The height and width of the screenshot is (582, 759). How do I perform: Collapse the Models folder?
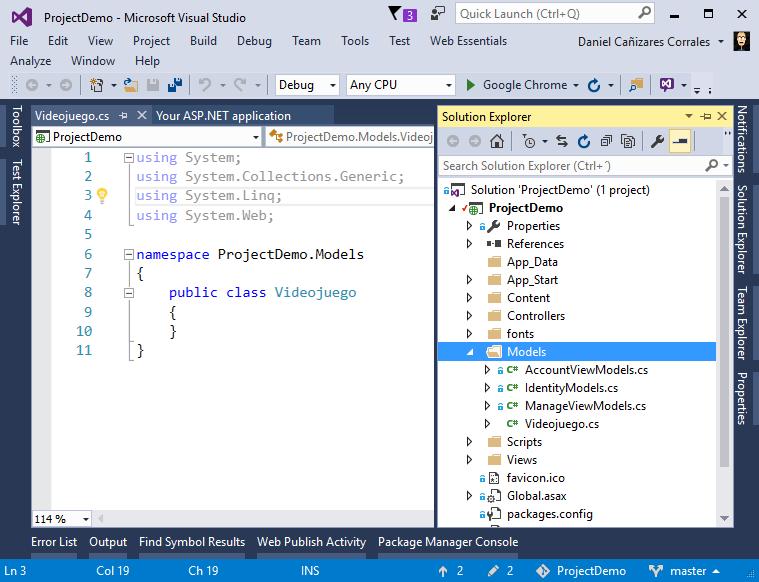[x=470, y=352]
